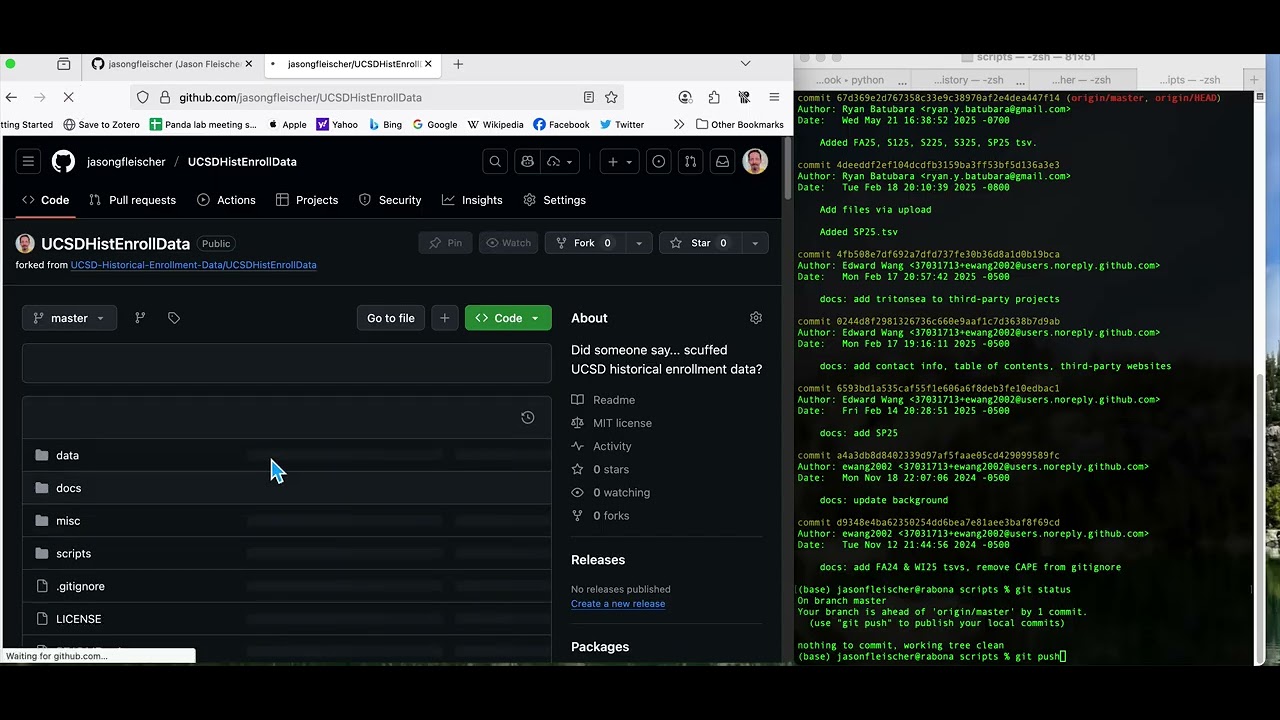1280x720 pixels.
Task: Click the Fork button
Action: (584, 243)
